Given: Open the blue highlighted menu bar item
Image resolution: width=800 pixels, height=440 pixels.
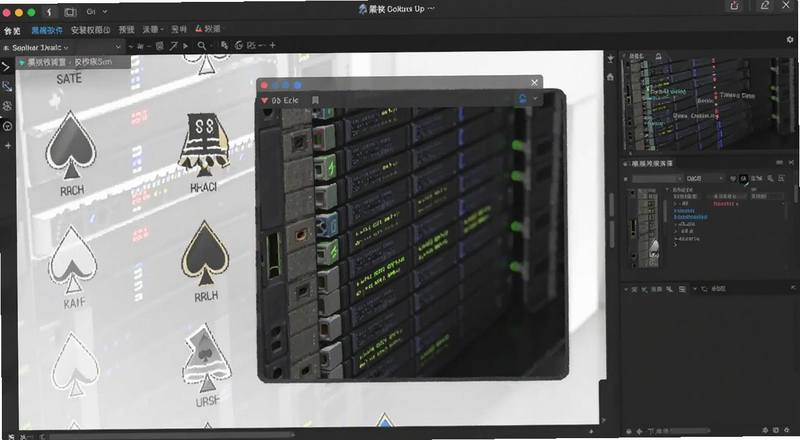Looking at the screenshot, I should [x=46, y=30].
